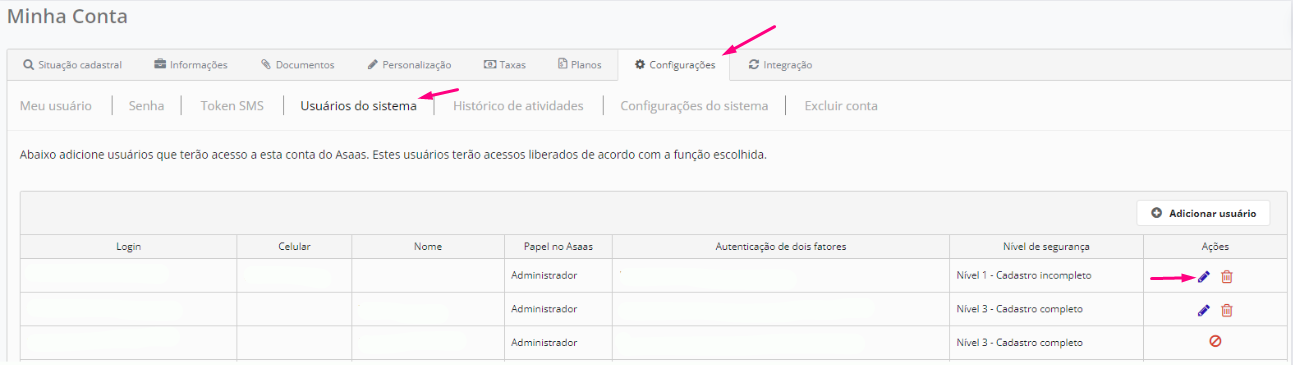The height and width of the screenshot is (365, 1293).
Task: View Histórico de atividades
Action: click(518, 105)
